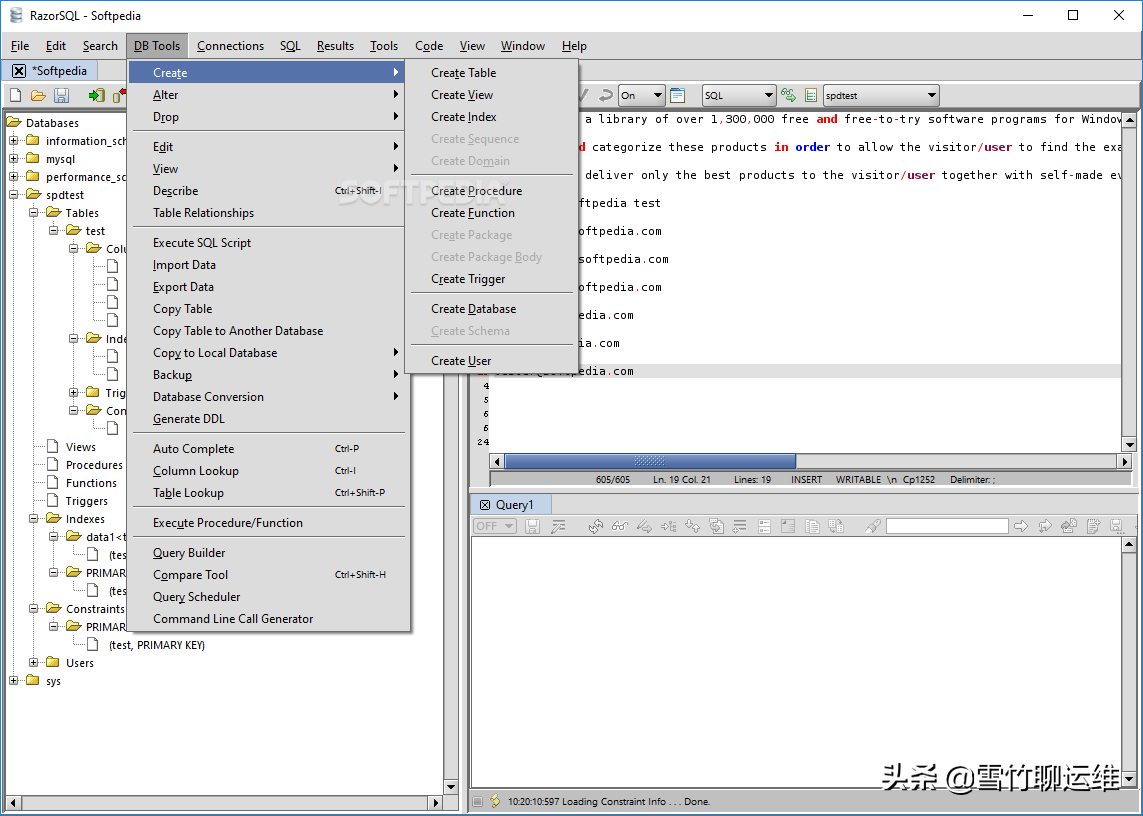Click the New file icon in the toolbar
Image resolution: width=1143 pixels, height=816 pixels.
[15, 96]
